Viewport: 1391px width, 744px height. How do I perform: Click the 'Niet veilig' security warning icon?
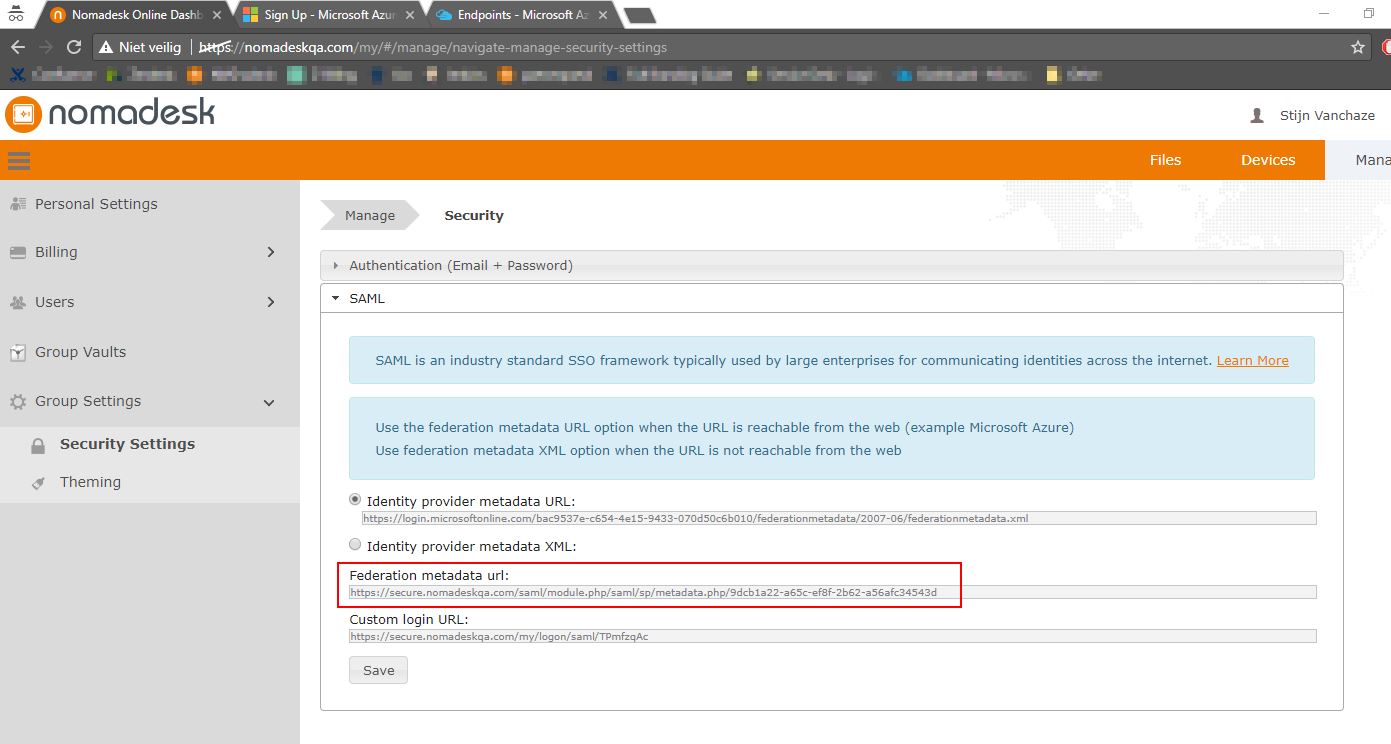[106, 47]
